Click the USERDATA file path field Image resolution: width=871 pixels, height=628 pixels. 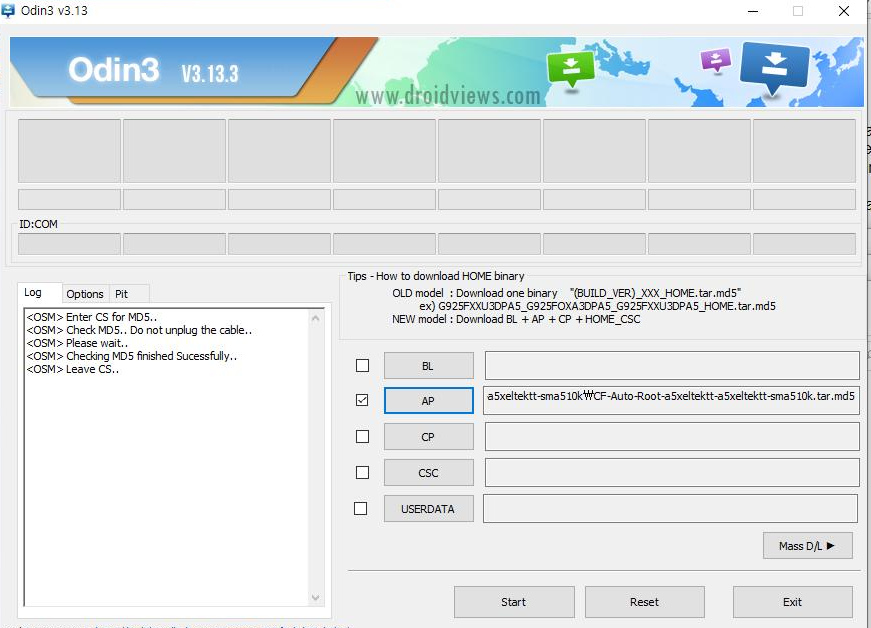pos(670,509)
